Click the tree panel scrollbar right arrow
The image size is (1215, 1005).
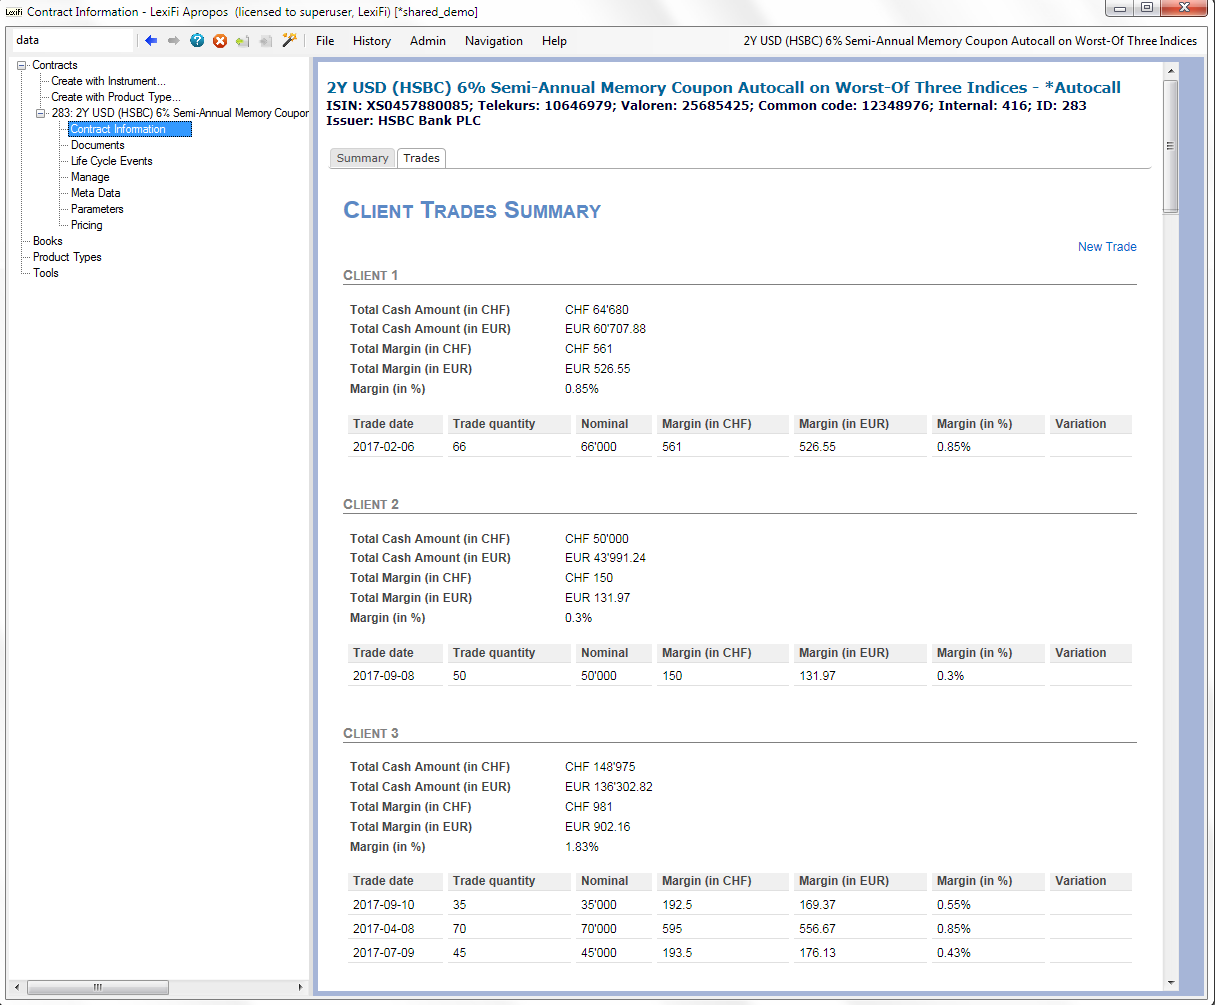(300, 987)
